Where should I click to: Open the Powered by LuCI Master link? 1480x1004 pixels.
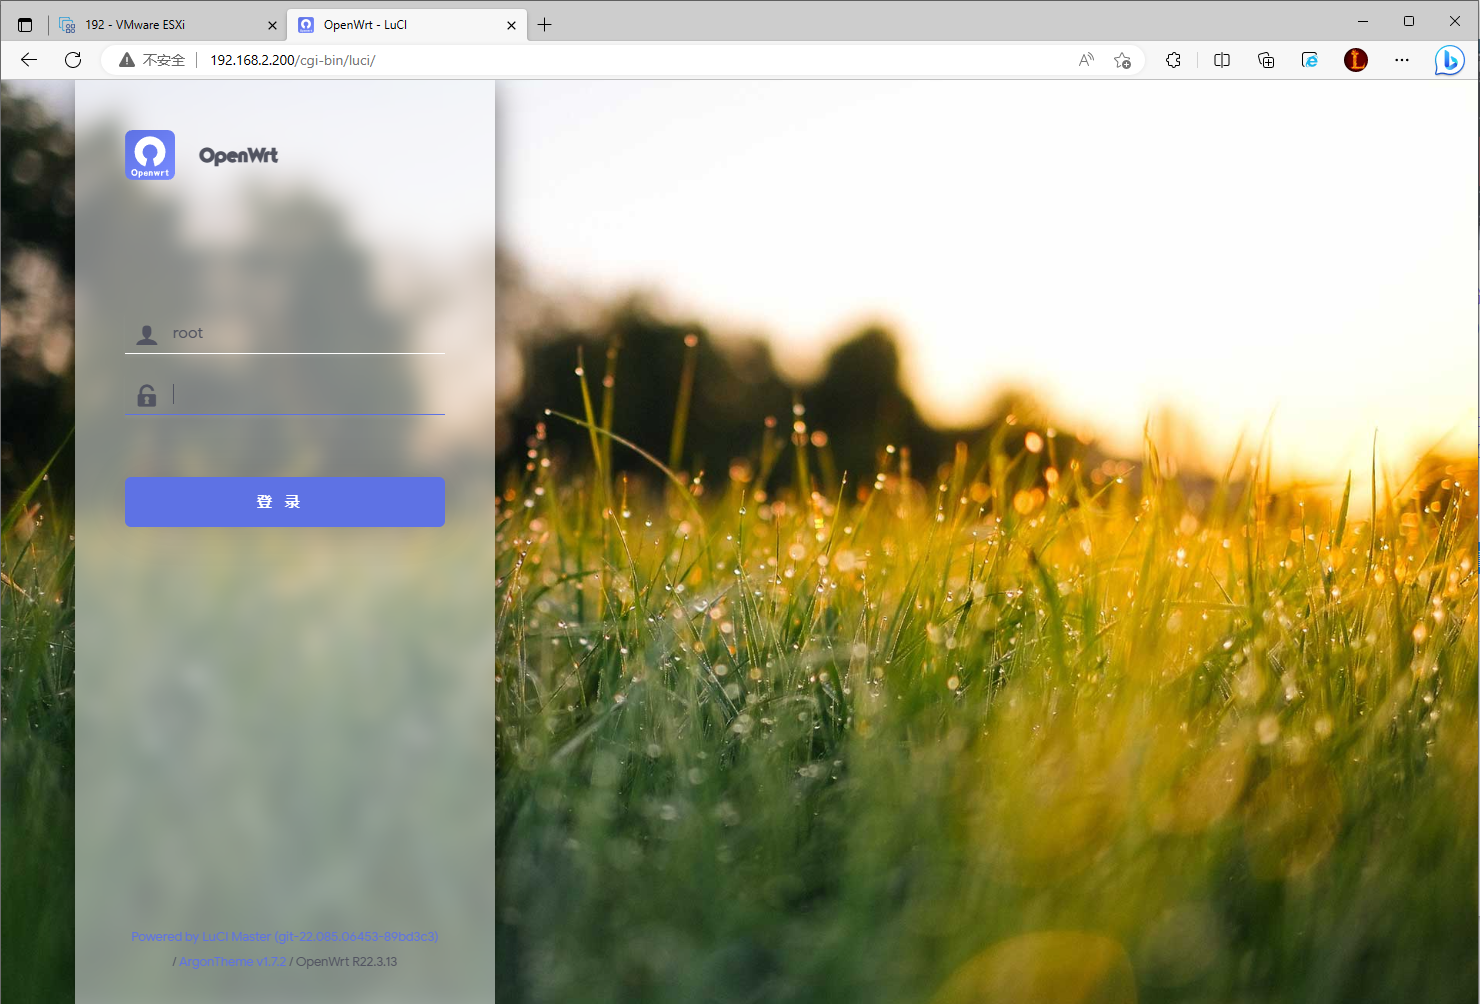point(285,937)
